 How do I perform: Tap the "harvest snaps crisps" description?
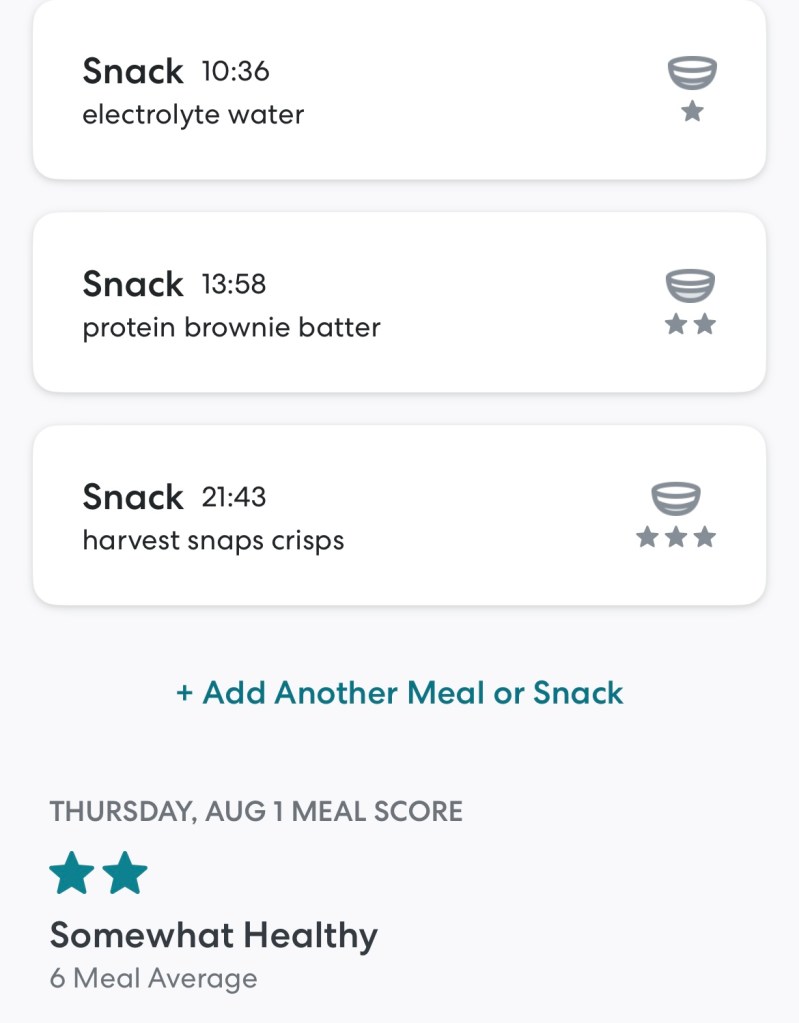[213, 541]
